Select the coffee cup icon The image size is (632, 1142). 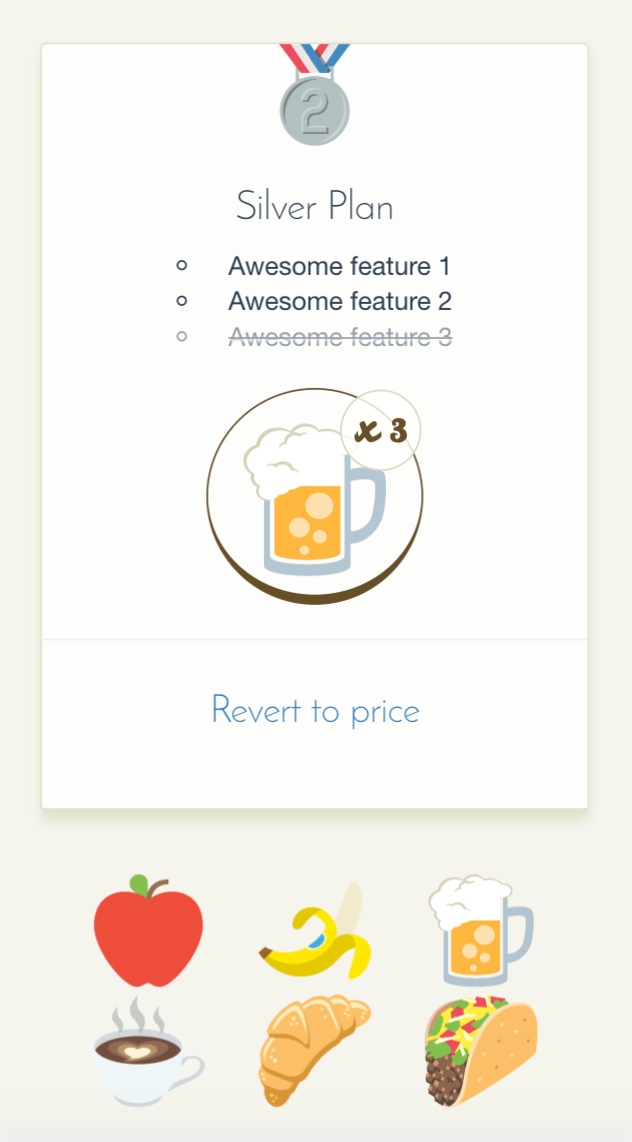tap(148, 1050)
